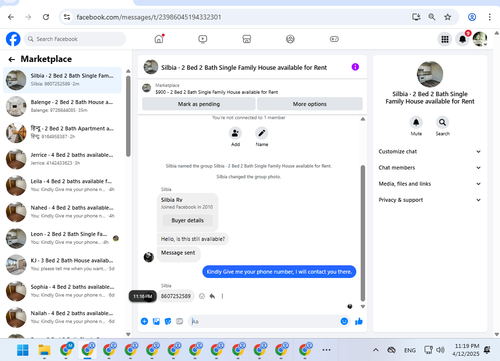Open conversation information purple icon
The width and height of the screenshot is (500, 361).
(x=355, y=67)
